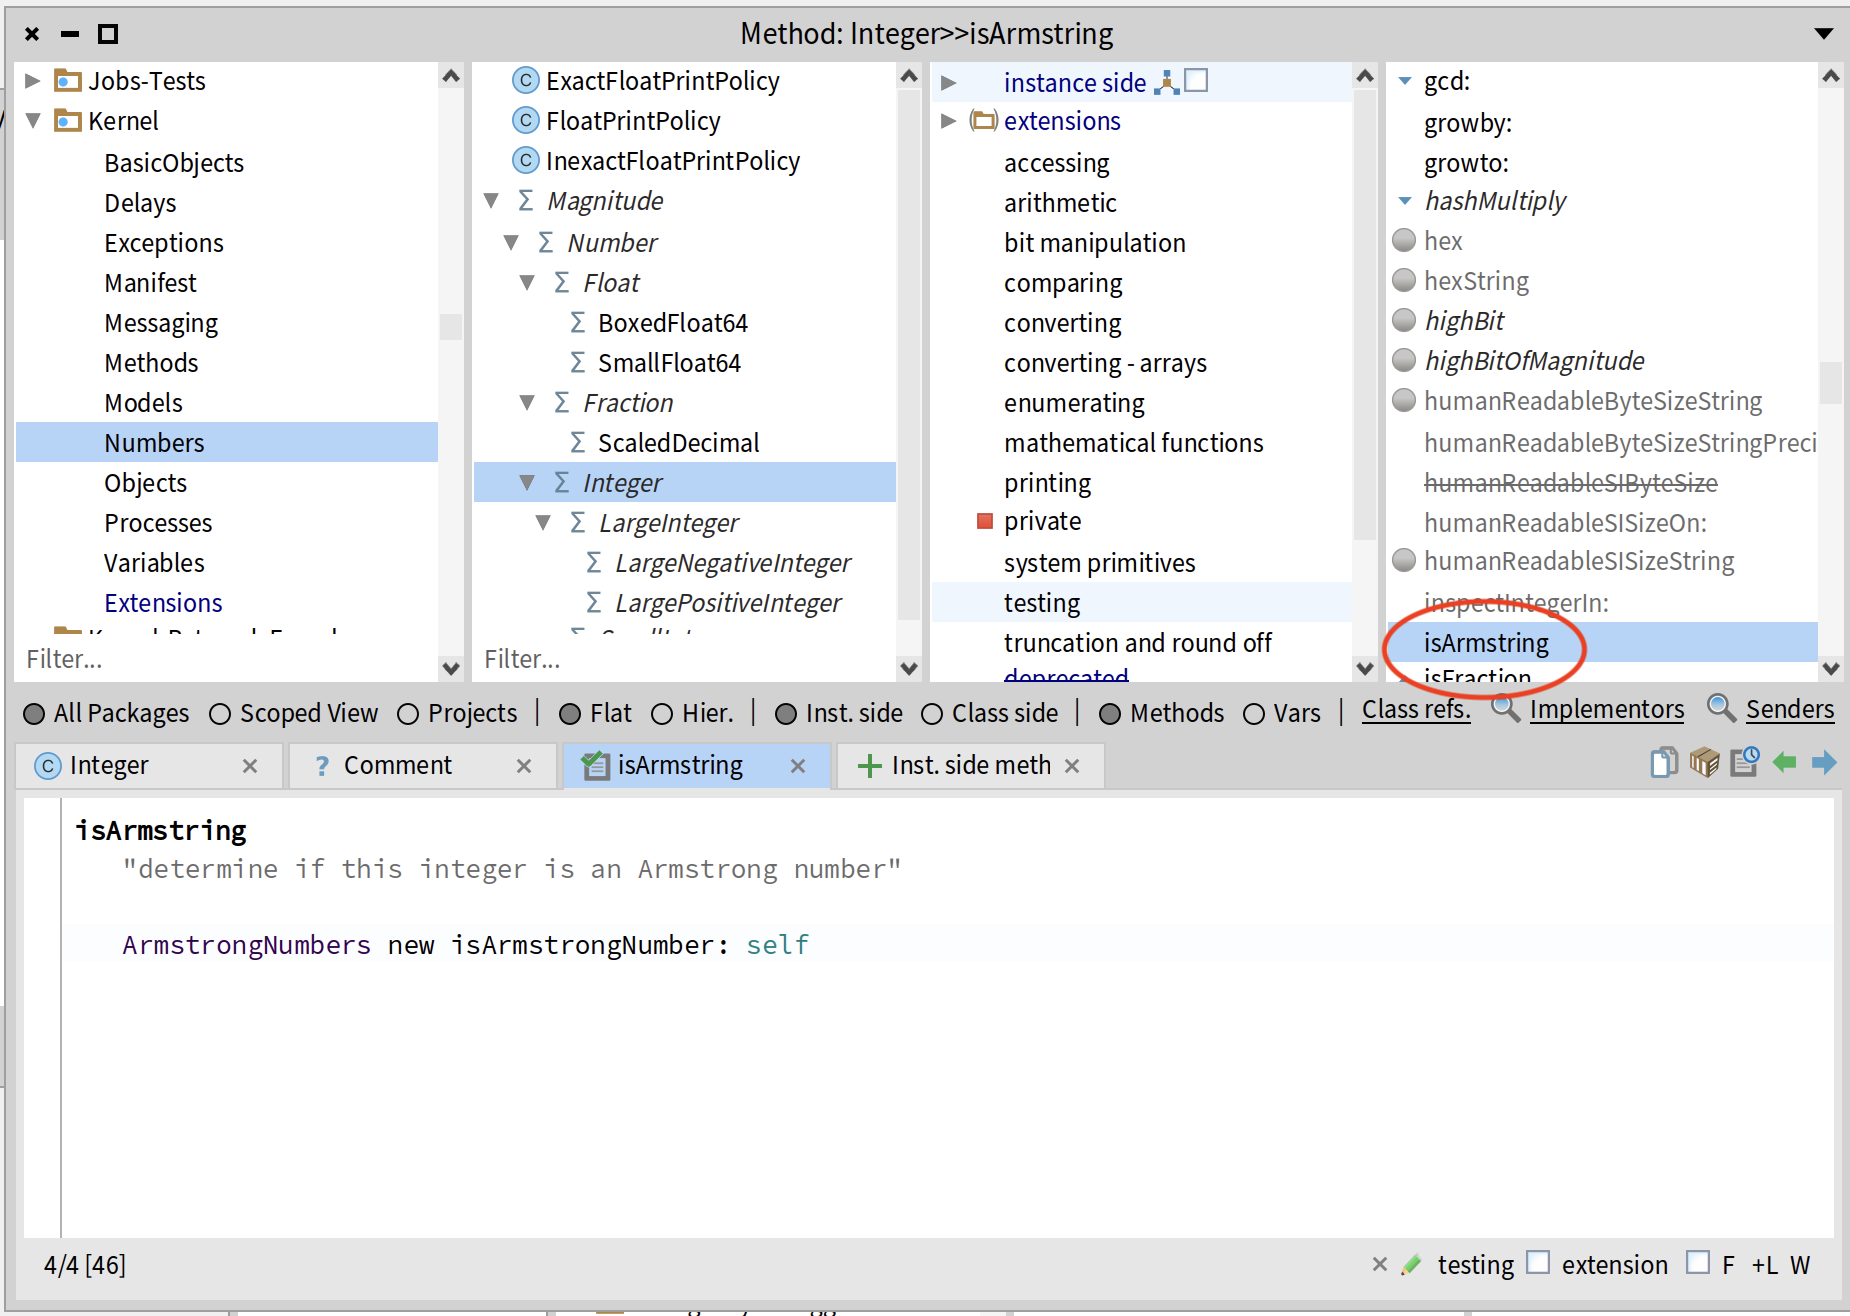
Task: Click the override arrow beside hashMultiply
Action: tap(1405, 201)
